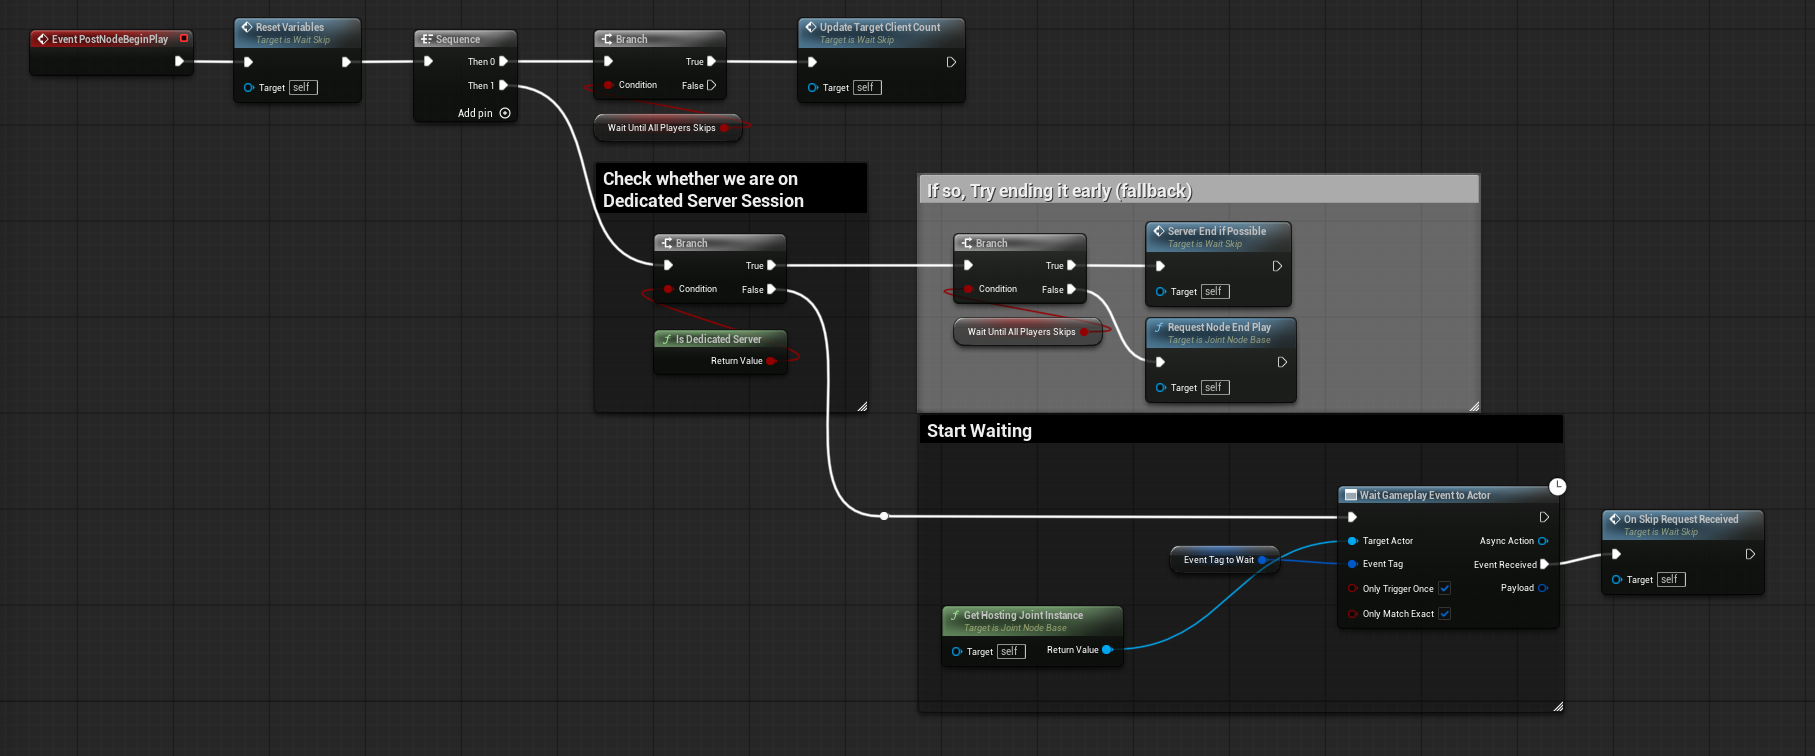
Task: Click the reroute node on the white wire
Action: click(x=884, y=516)
